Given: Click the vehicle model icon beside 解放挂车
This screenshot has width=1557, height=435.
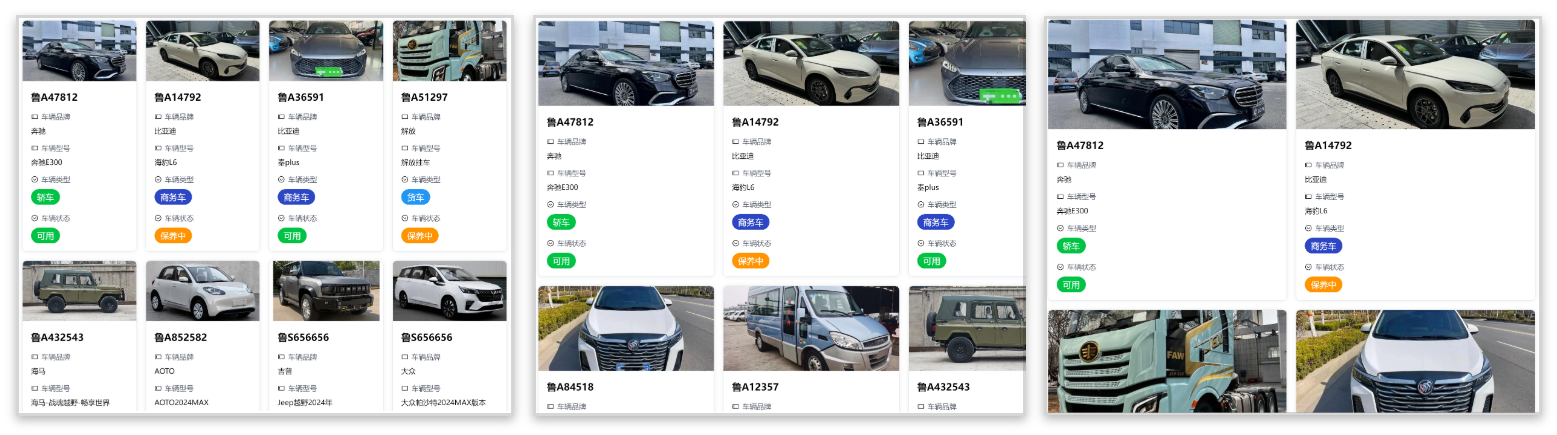Looking at the screenshot, I should pos(404,148).
